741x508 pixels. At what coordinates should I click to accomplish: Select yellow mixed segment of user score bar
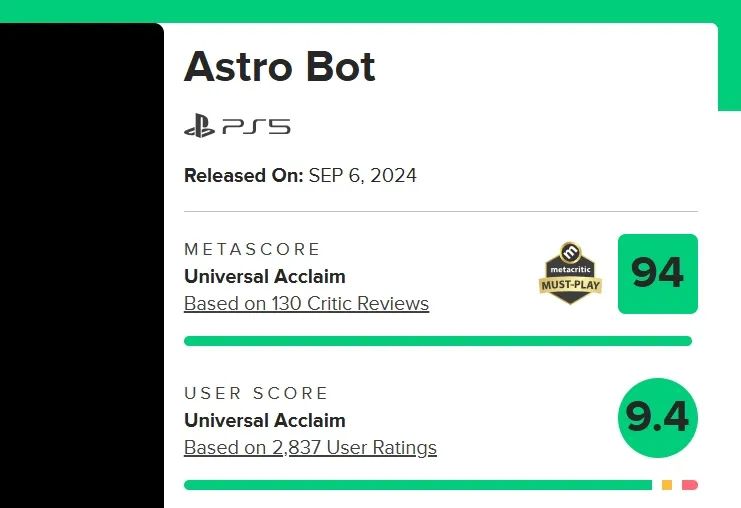click(667, 485)
